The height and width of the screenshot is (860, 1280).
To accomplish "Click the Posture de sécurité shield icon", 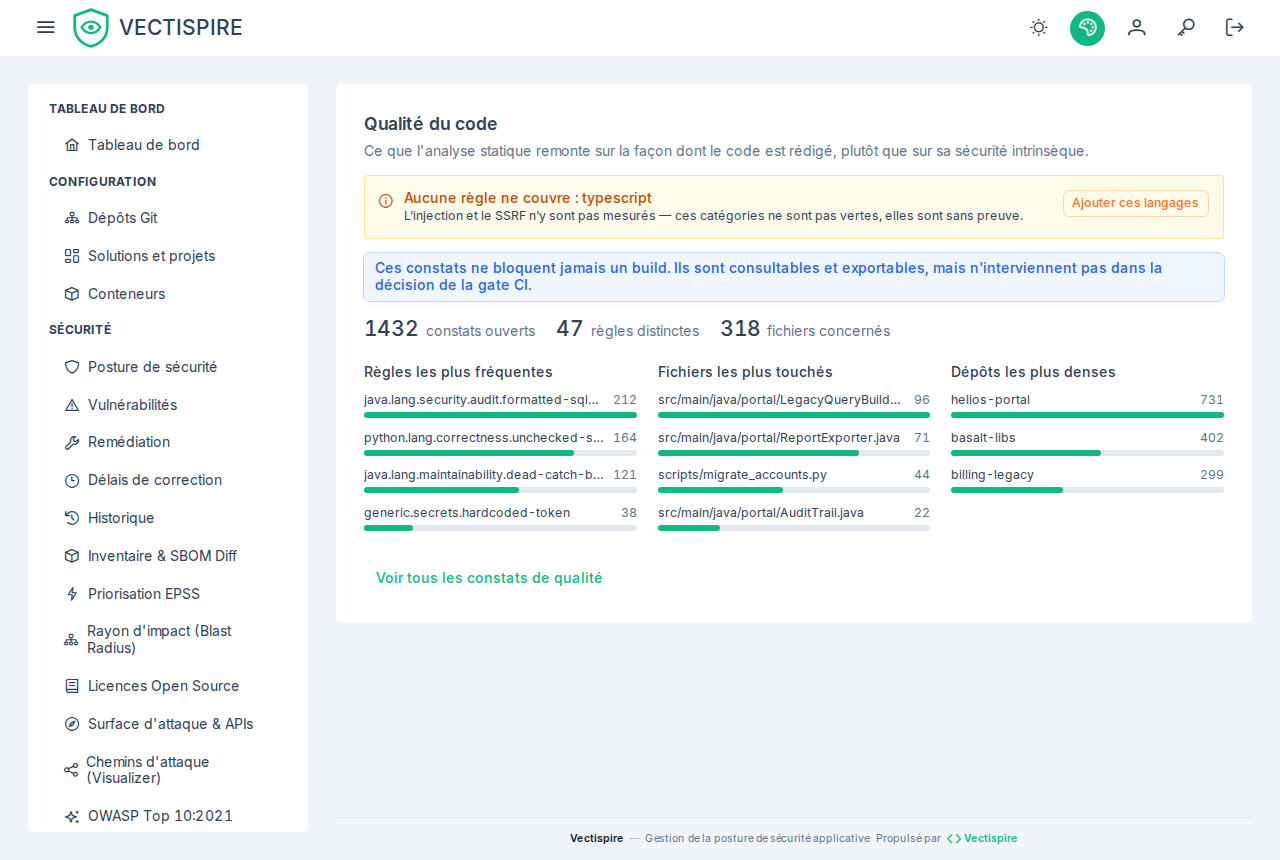I will coord(71,367).
